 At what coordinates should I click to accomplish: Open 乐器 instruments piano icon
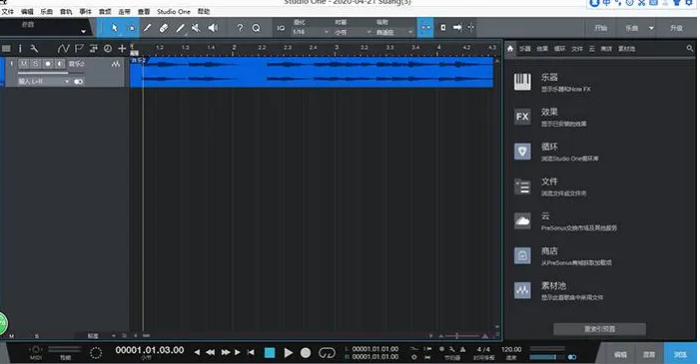[522, 82]
